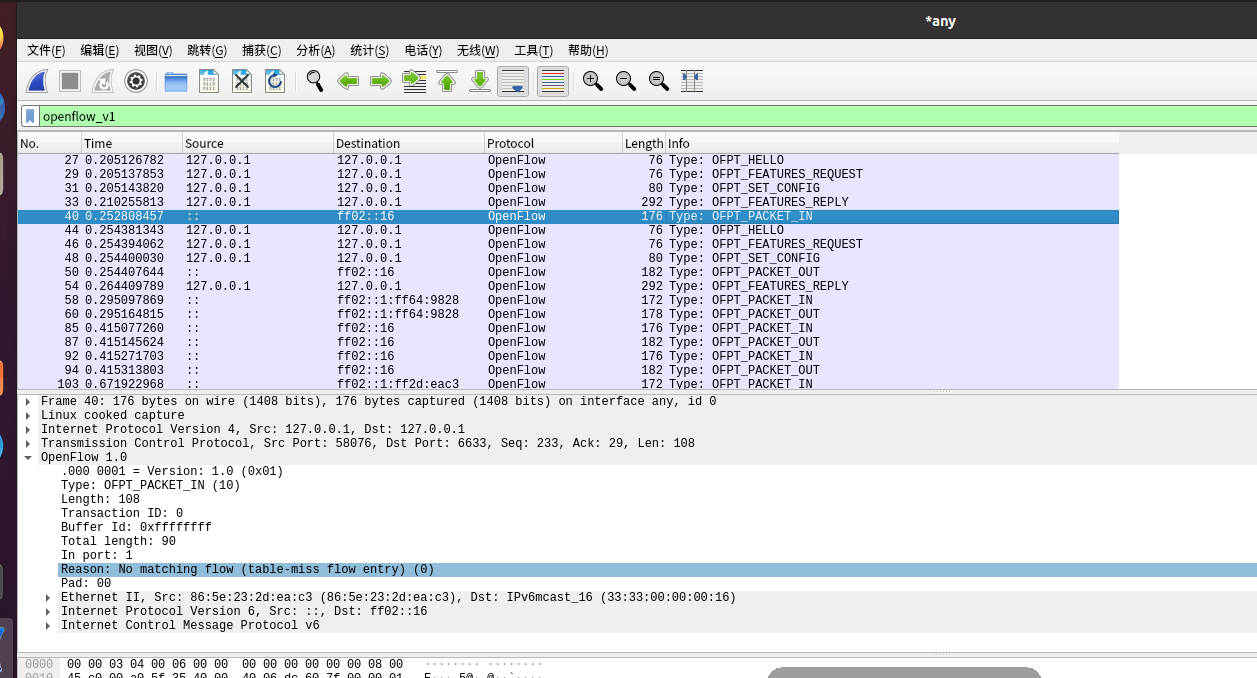Open capture options gear icon
1257x678 pixels.
(136, 81)
